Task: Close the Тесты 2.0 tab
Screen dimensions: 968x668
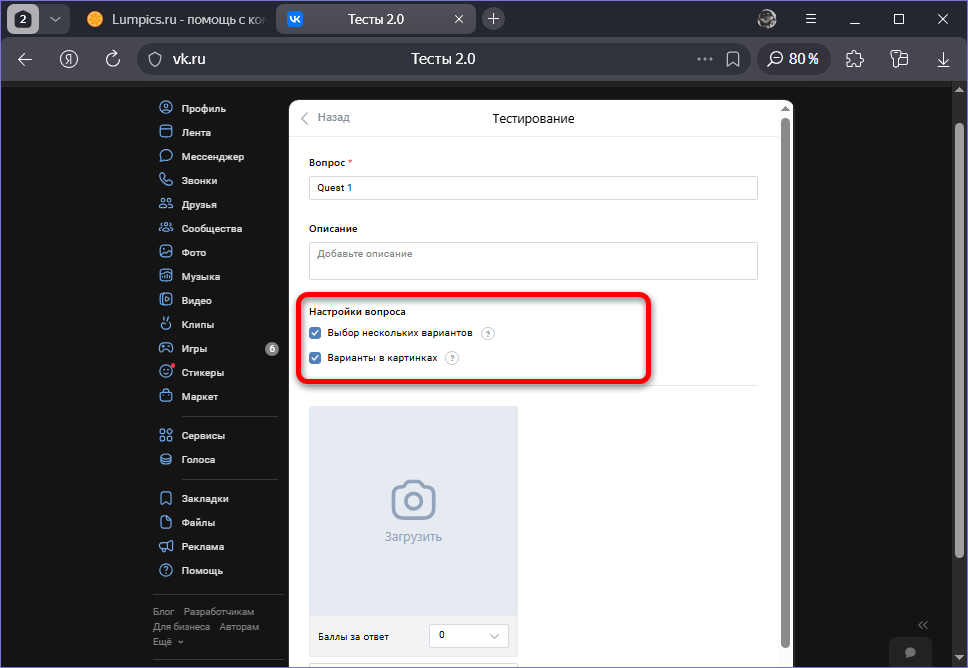Action: [x=459, y=20]
